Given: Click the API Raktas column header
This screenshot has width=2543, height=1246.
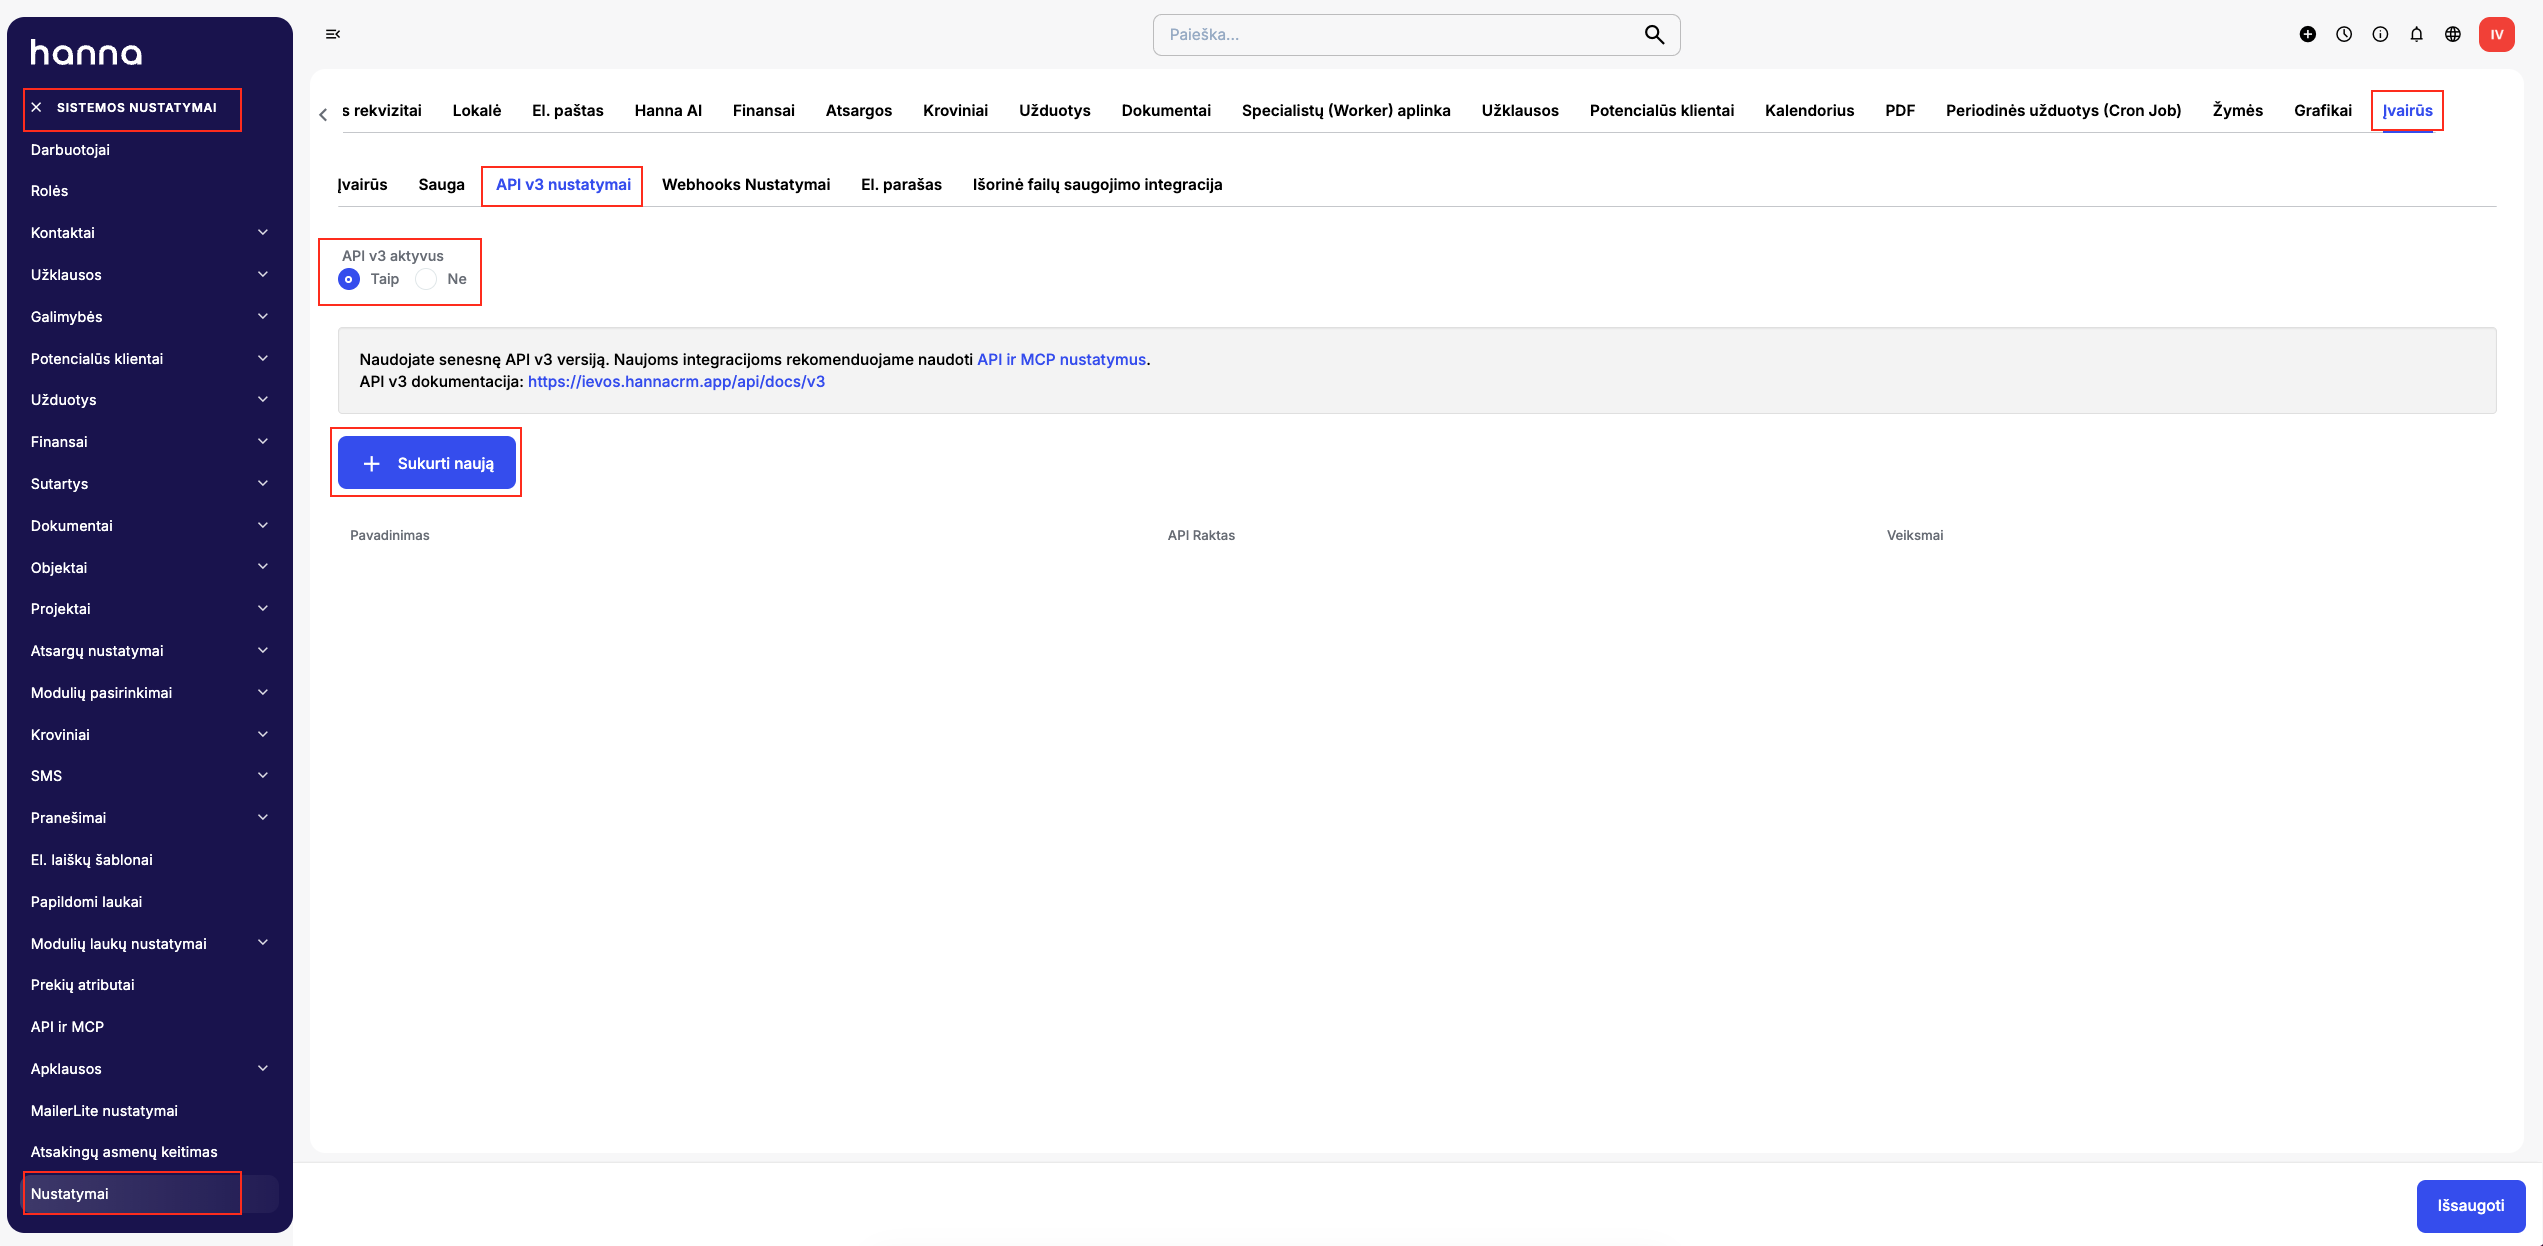Looking at the screenshot, I should pos(1201,536).
